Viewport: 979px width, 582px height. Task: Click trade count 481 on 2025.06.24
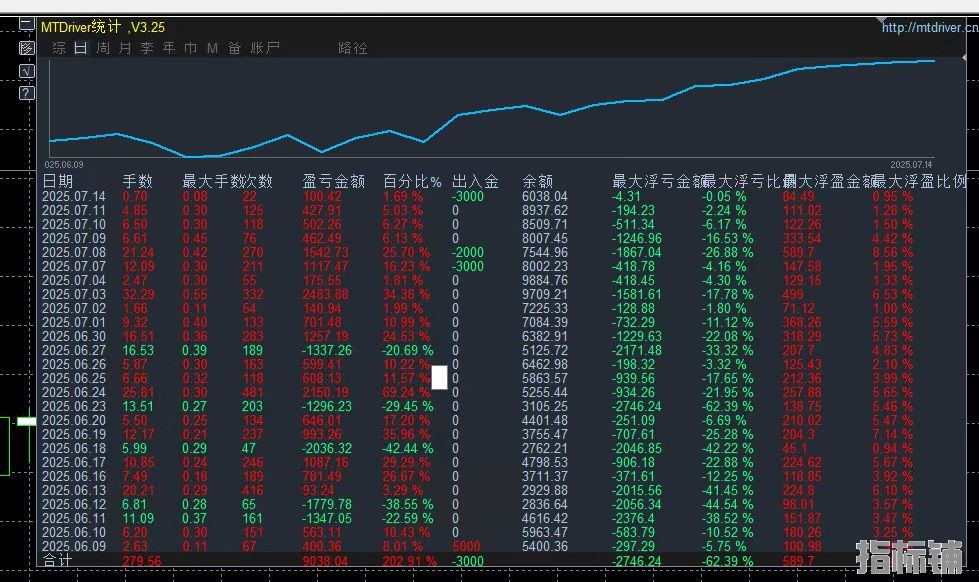click(252, 392)
